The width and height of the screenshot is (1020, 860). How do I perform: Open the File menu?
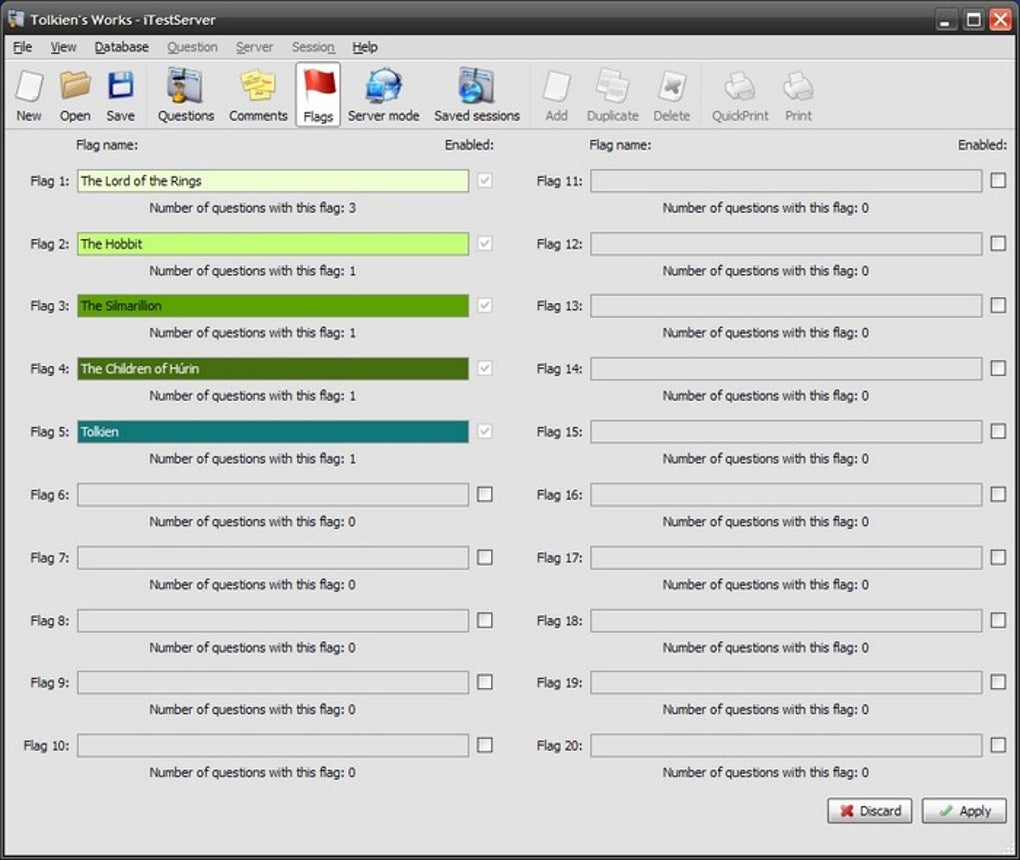[22, 47]
